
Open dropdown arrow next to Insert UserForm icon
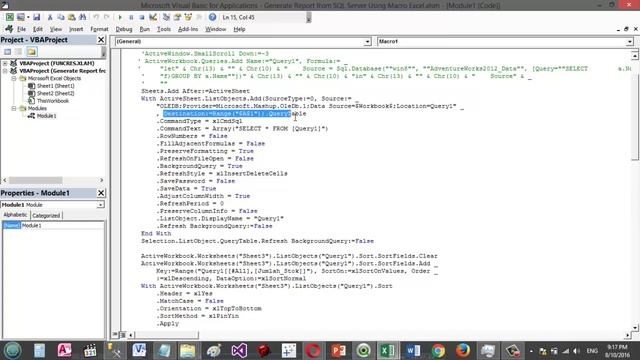tap(28, 17)
